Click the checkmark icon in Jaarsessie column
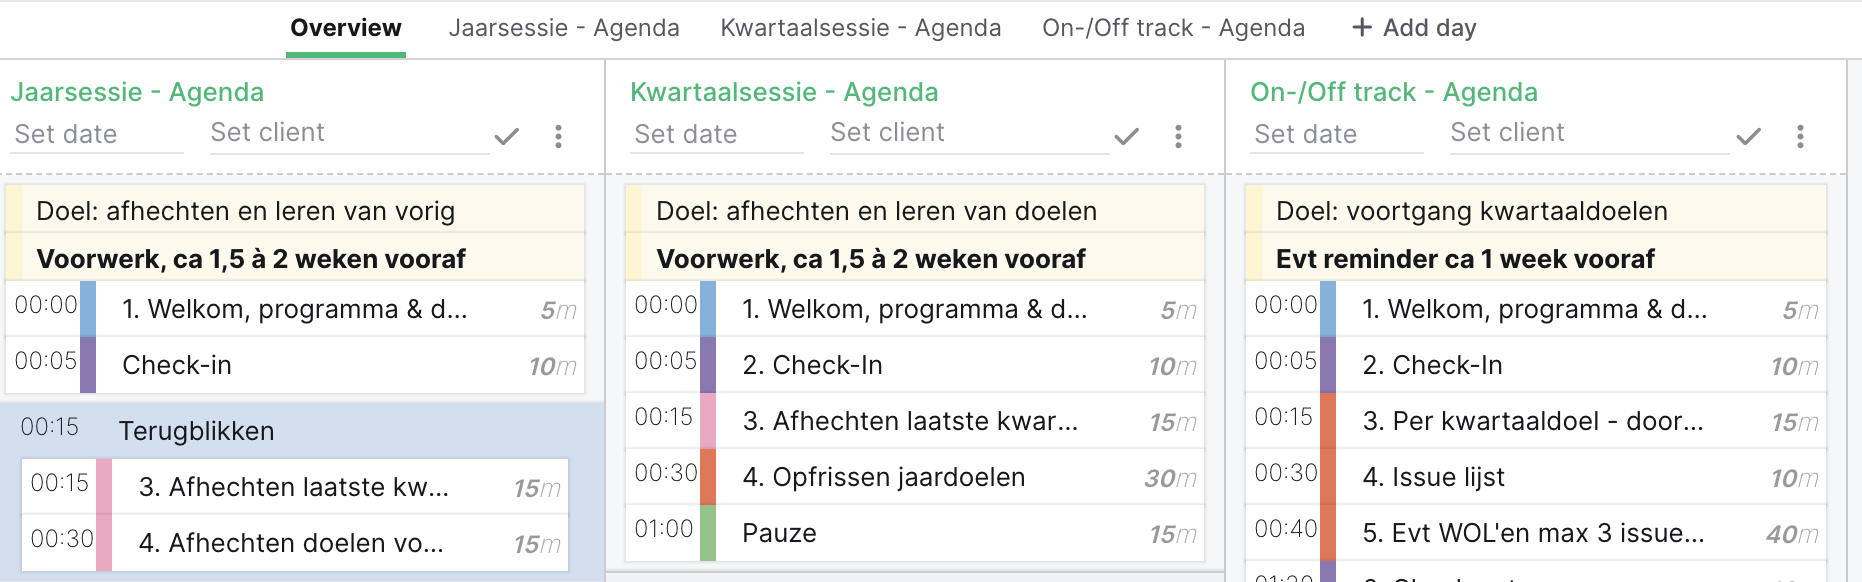This screenshot has width=1862, height=582. 507,136
